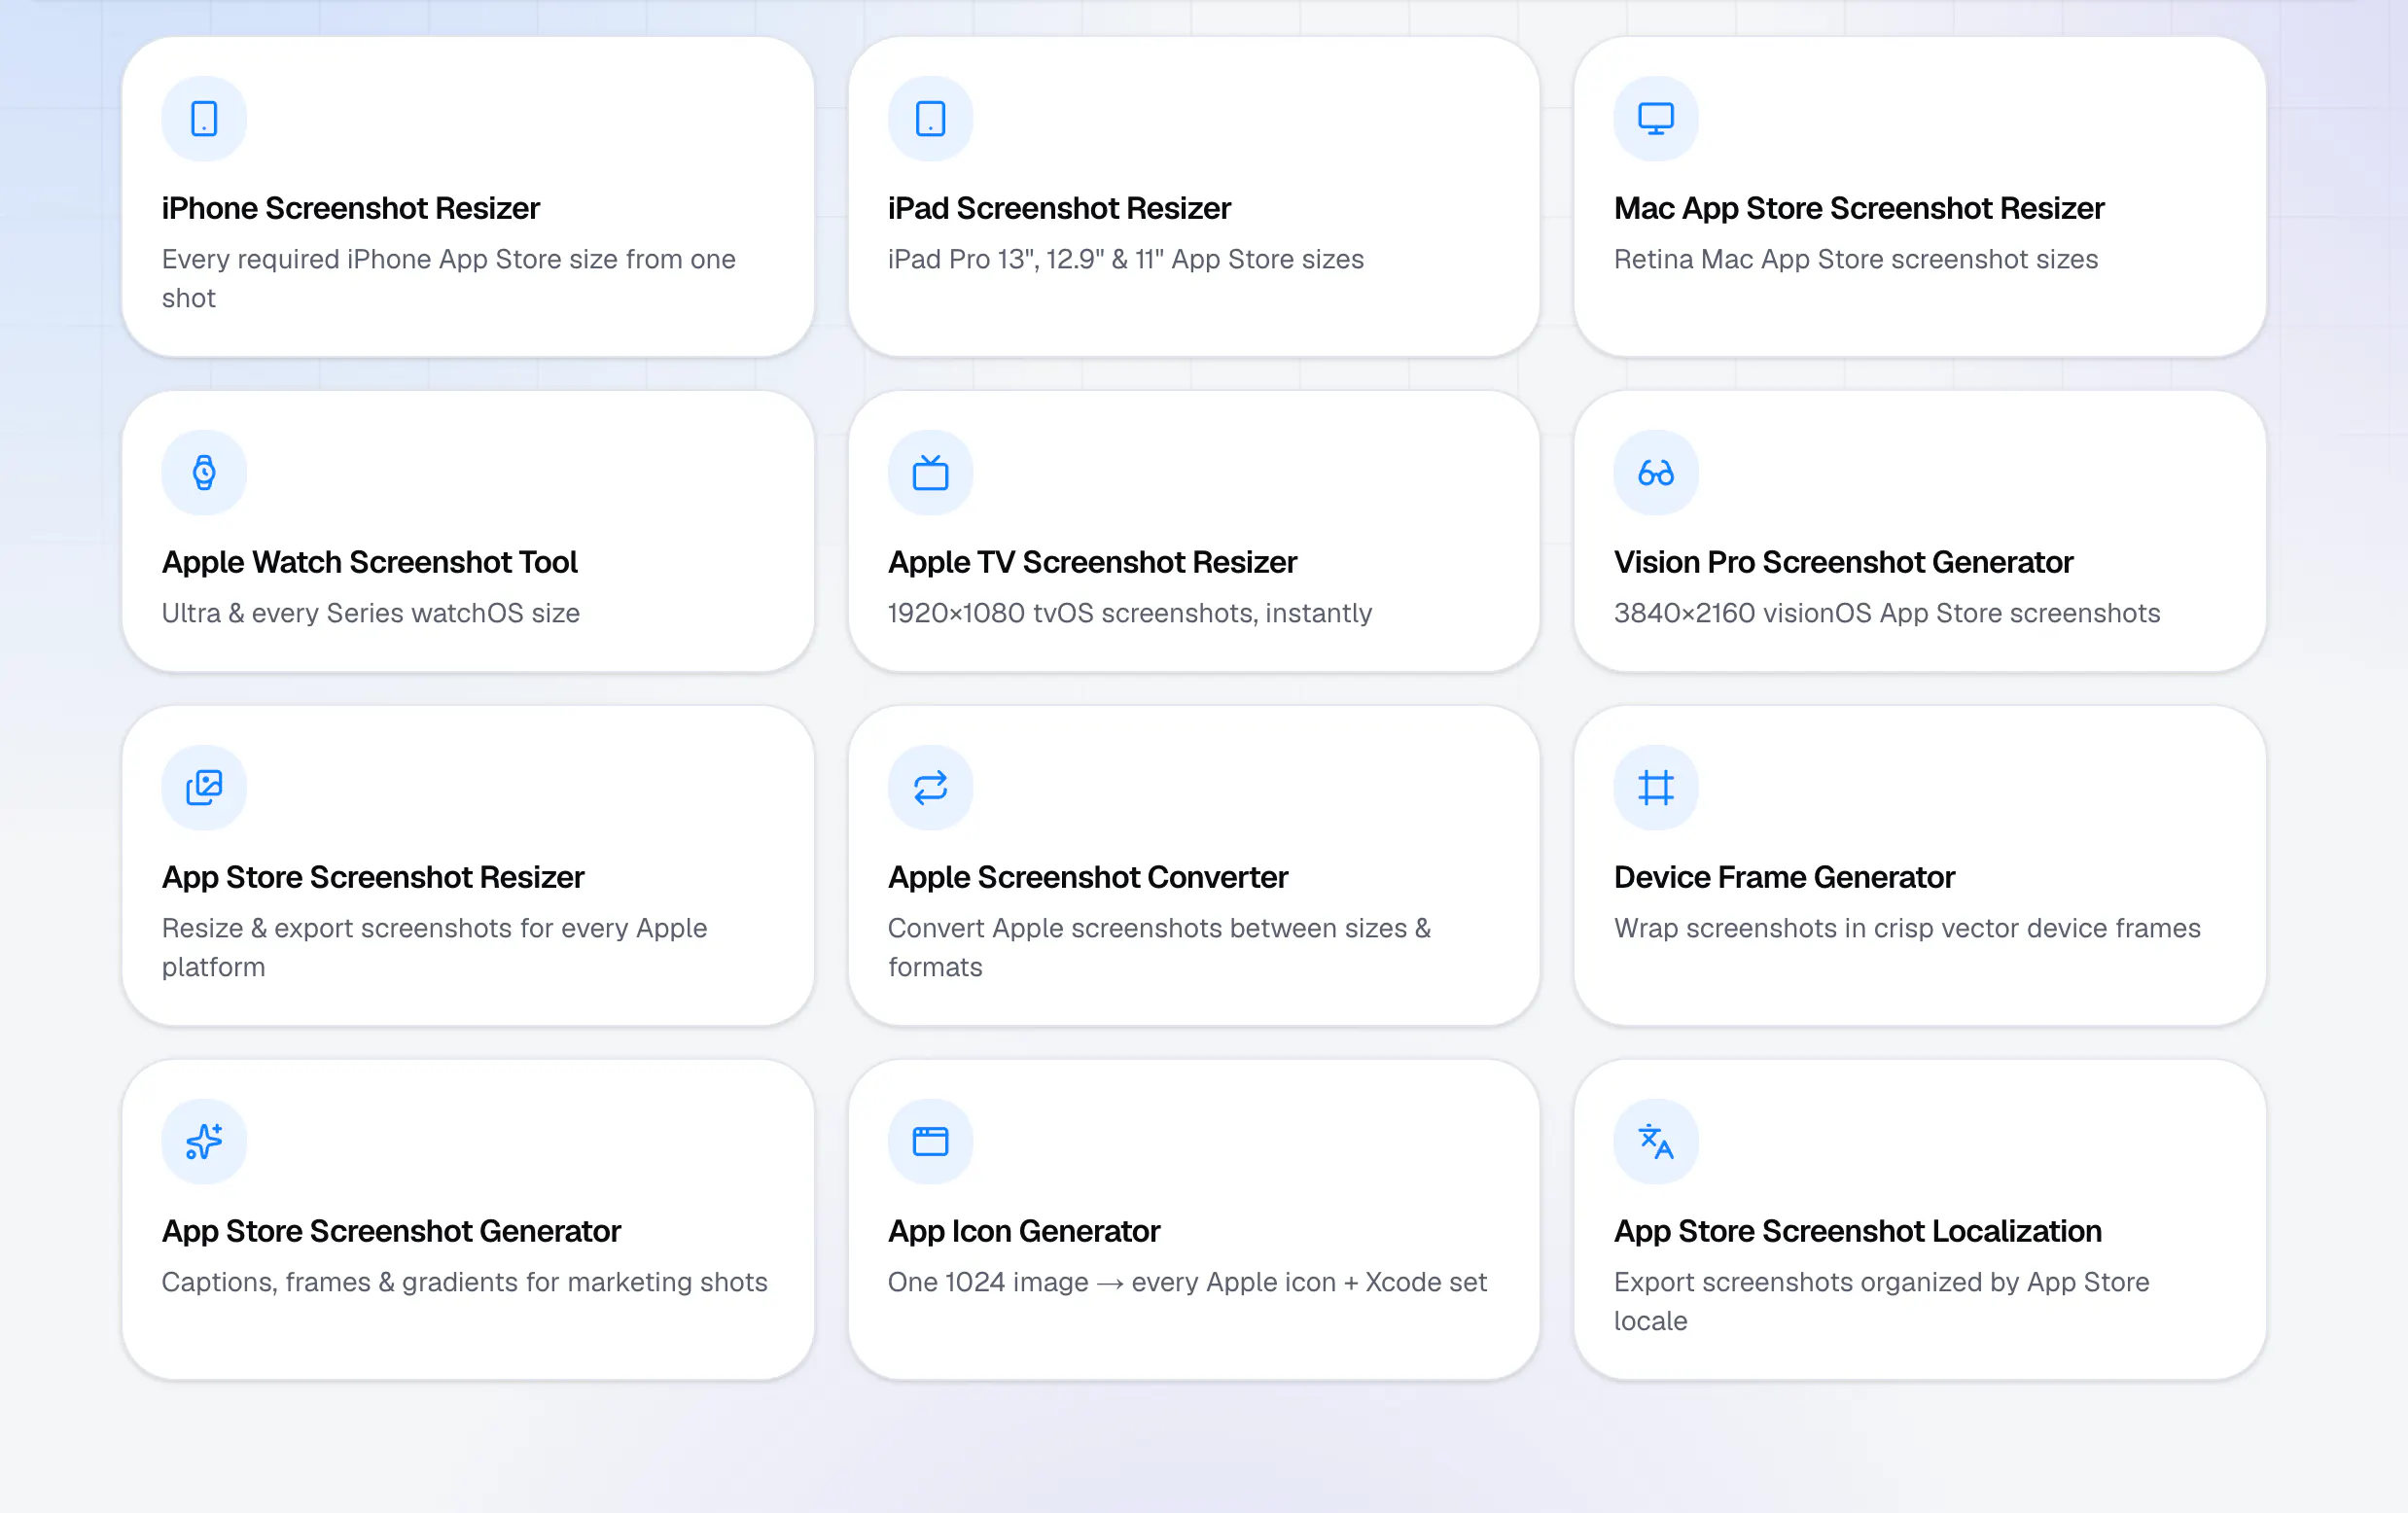Open the App Store Screenshot Resizer title
This screenshot has width=2408, height=1513.
tap(373, 877)
